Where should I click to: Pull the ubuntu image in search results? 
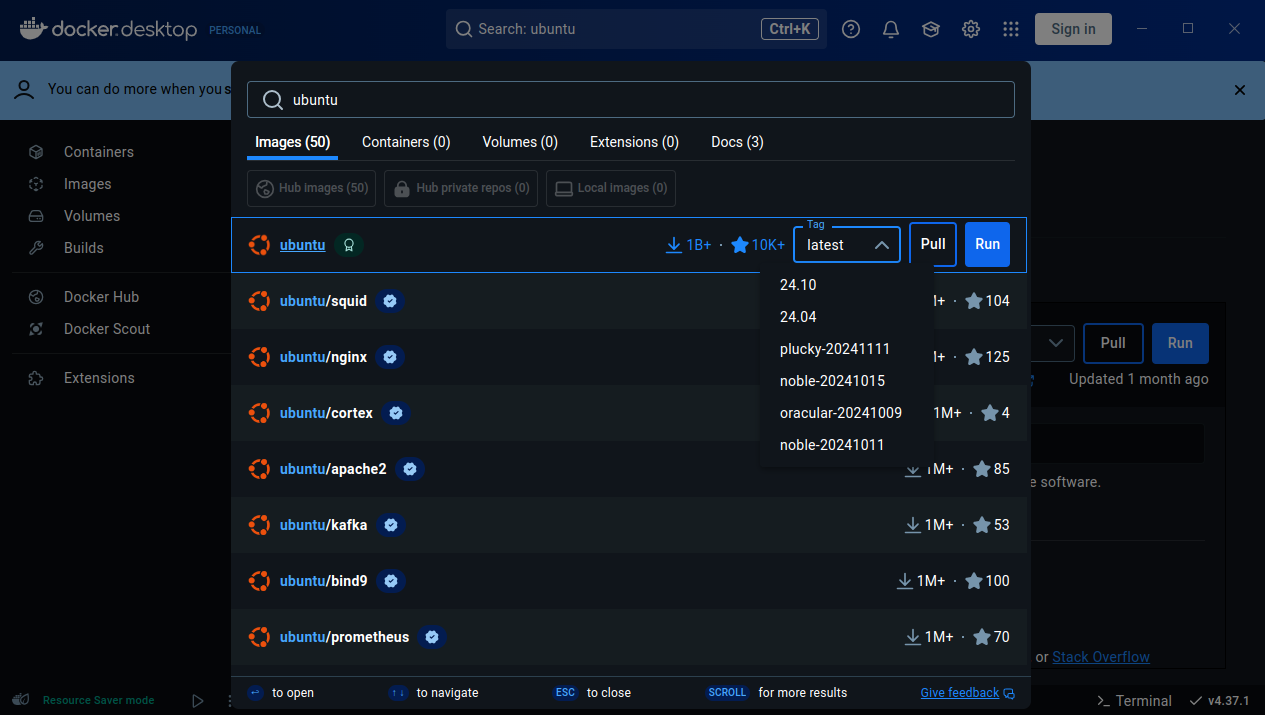click(933, 245)
